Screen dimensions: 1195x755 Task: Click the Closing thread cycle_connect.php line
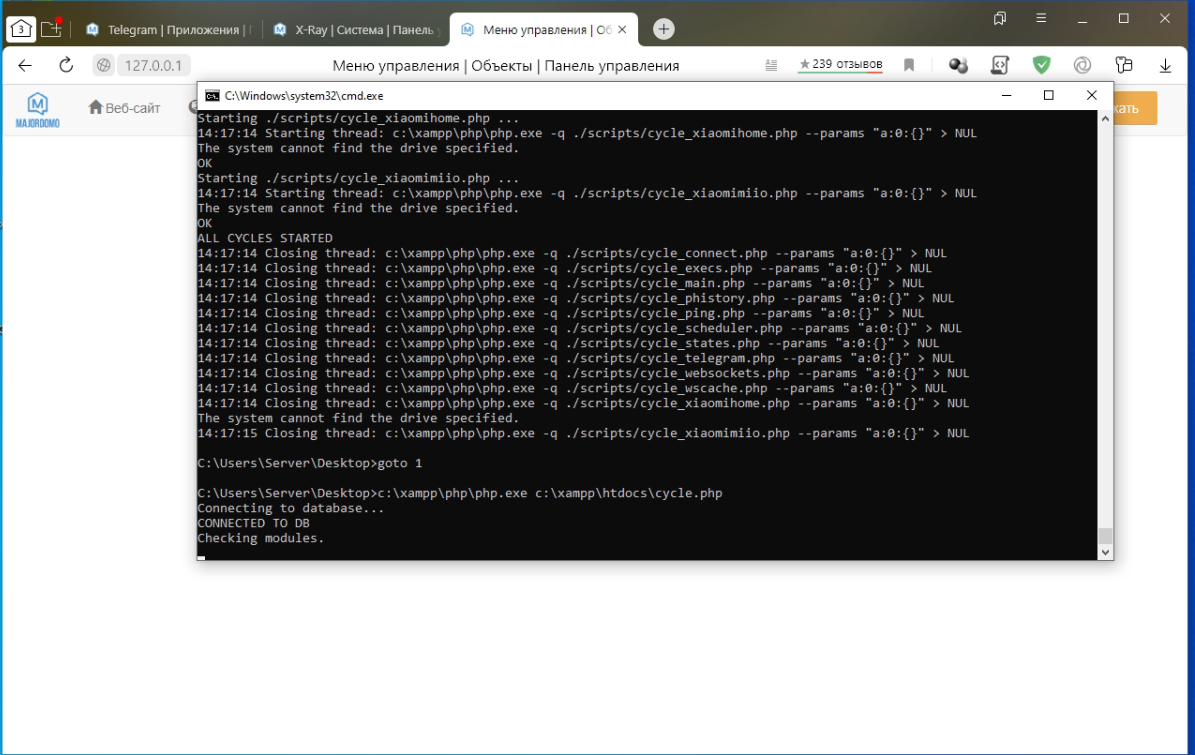click(x=572, y=253)
